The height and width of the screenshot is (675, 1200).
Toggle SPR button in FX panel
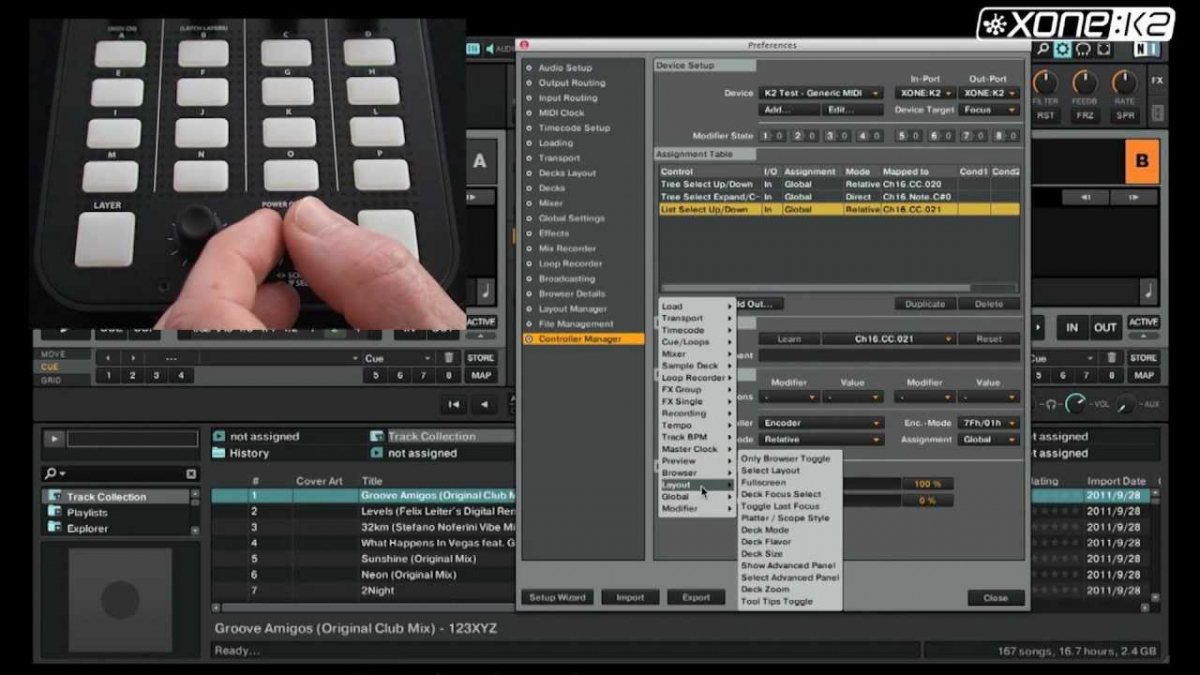coord(1125,116)
